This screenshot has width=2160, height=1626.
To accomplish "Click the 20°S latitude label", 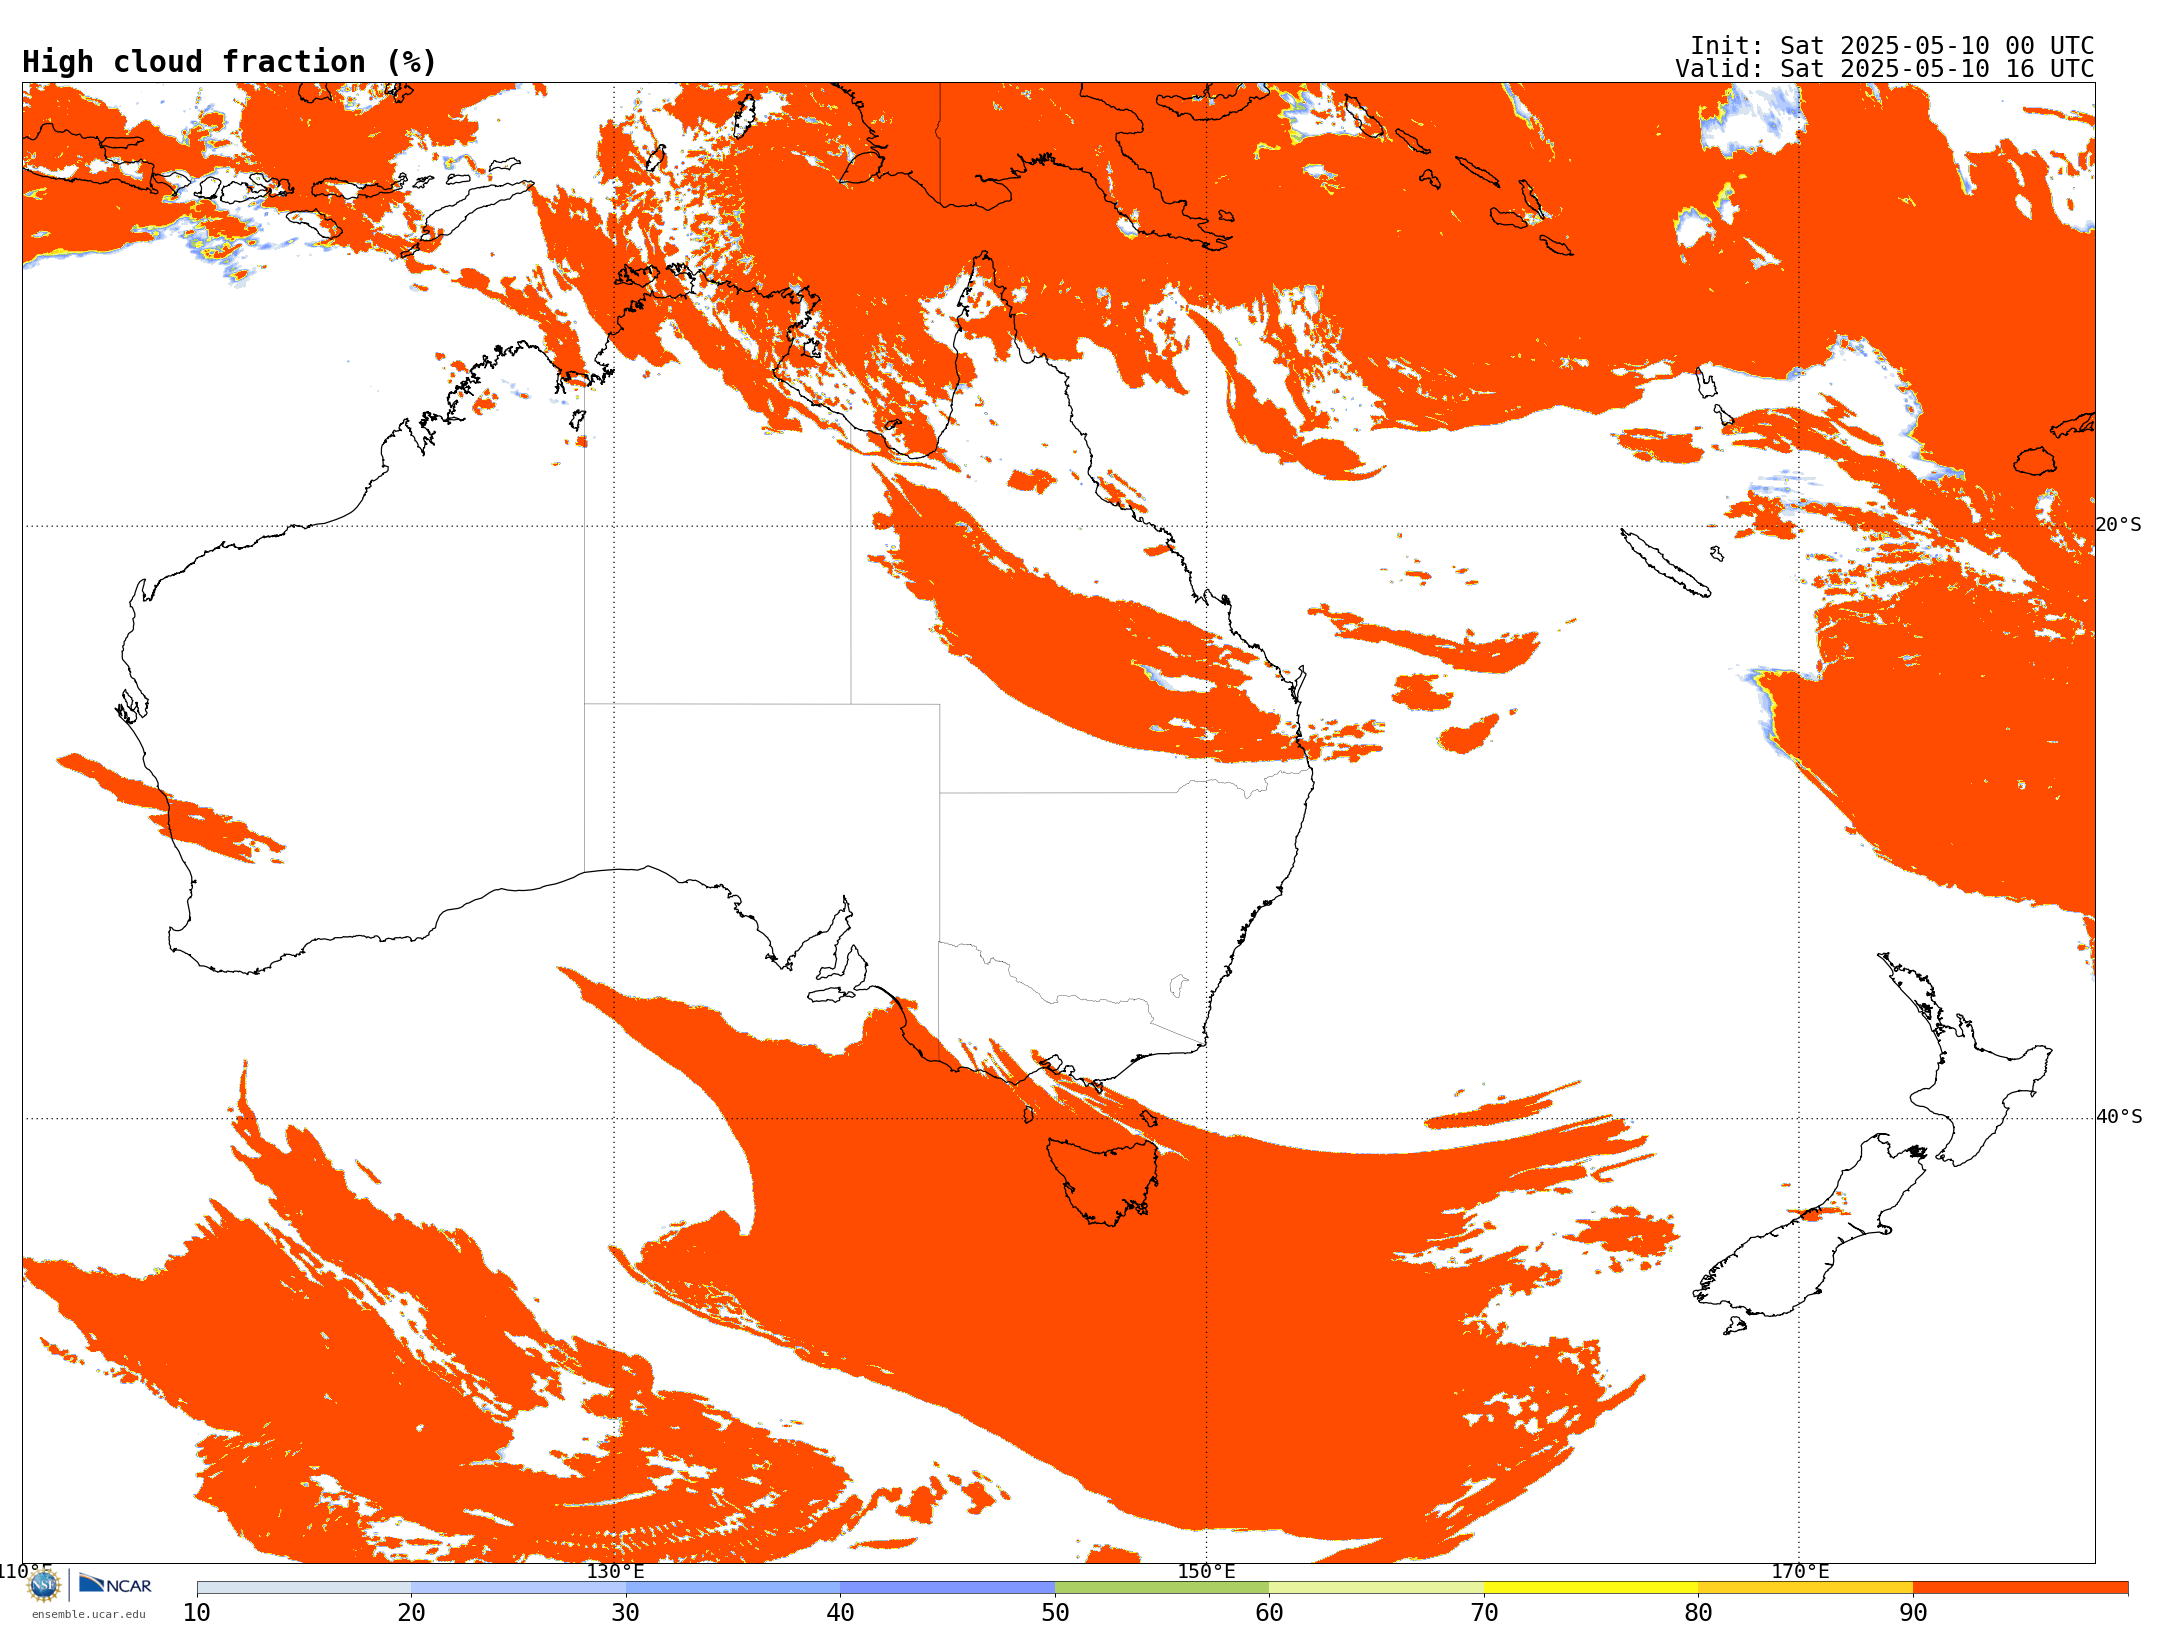I will point(2119,525).
